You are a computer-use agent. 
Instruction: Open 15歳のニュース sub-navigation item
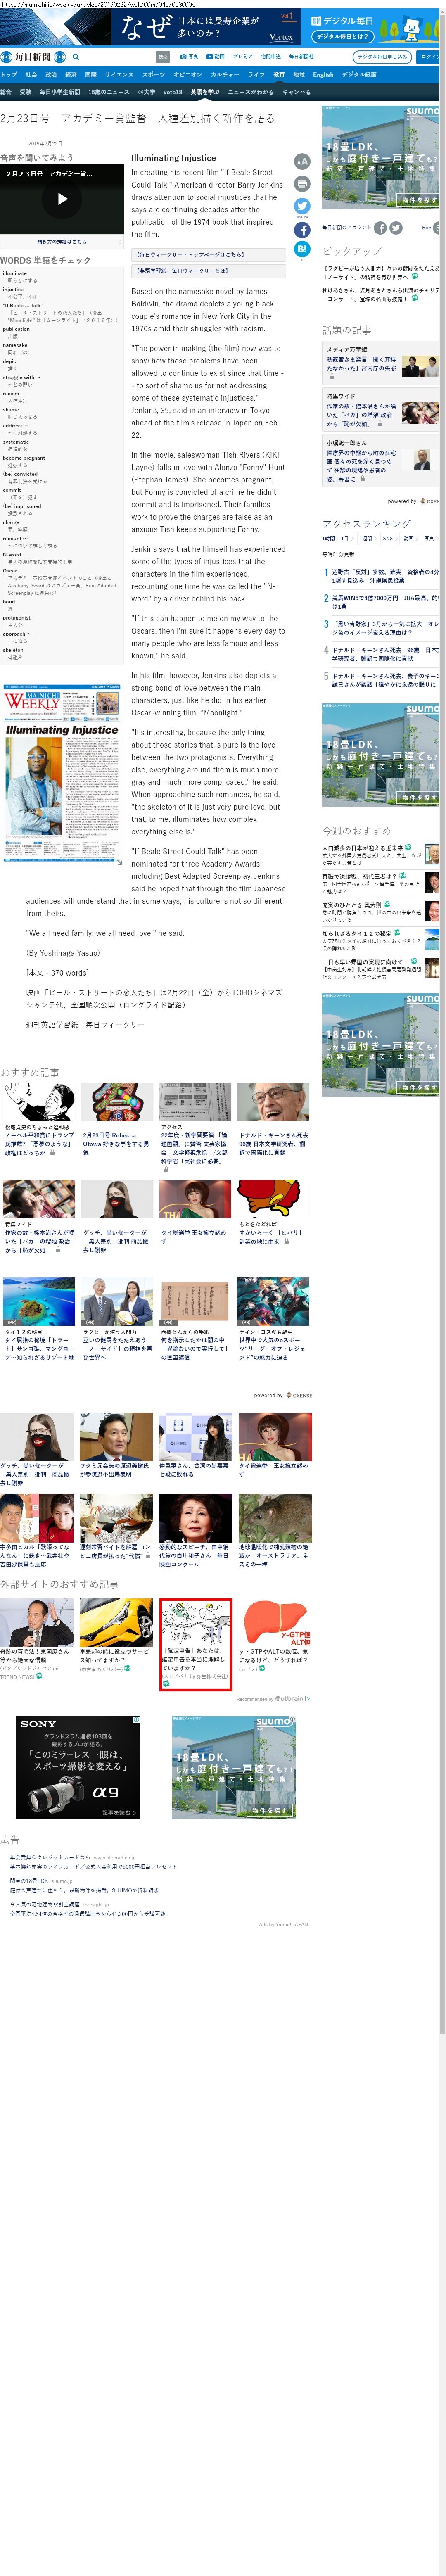click(x=109, y=92)
